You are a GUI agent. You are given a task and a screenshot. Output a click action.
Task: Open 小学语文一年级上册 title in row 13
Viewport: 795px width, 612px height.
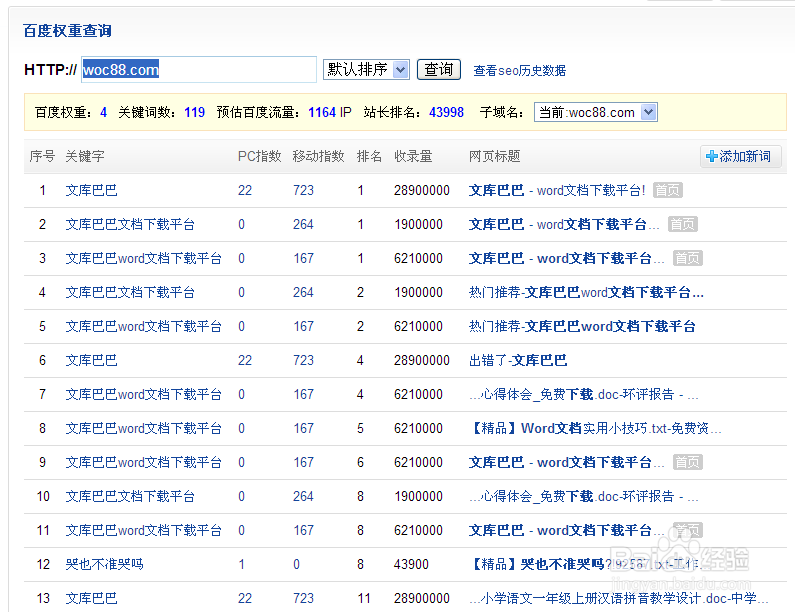619,598
